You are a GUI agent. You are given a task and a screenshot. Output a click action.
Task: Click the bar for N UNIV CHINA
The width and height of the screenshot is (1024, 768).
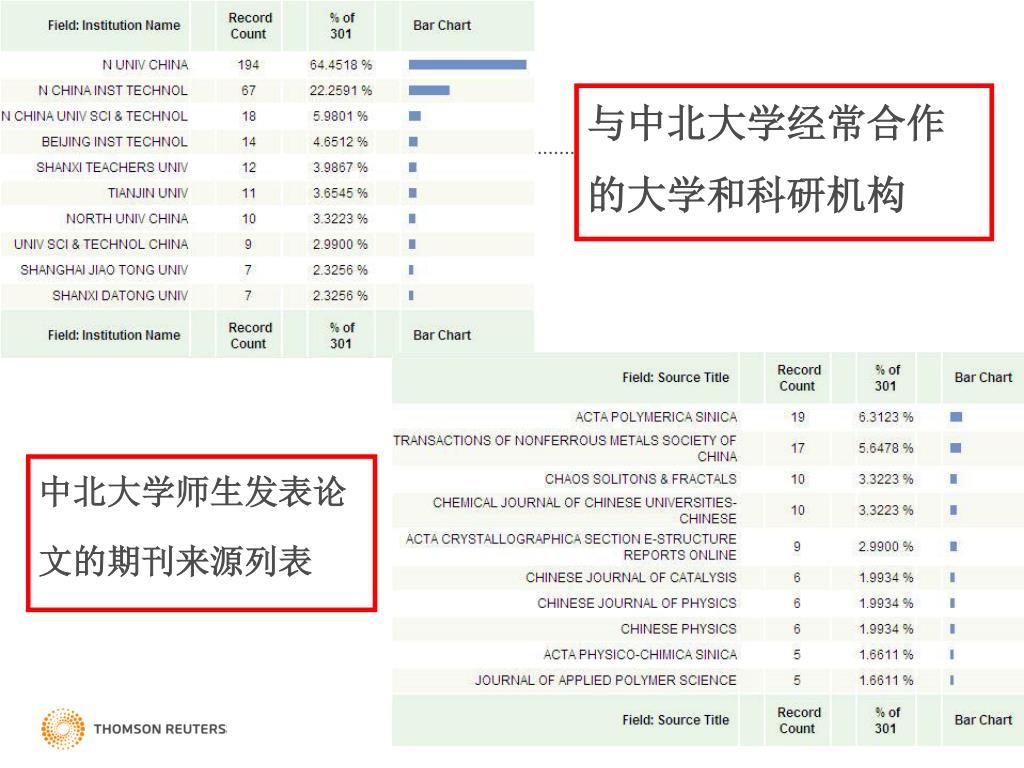tap(468, 65)
